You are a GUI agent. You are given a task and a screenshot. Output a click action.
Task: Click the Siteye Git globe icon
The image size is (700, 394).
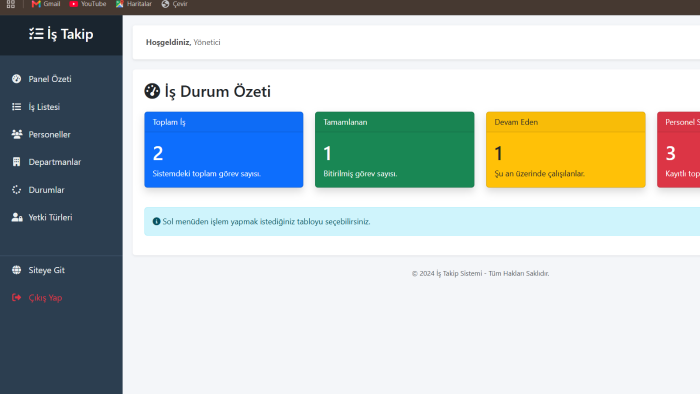(17, 270)
